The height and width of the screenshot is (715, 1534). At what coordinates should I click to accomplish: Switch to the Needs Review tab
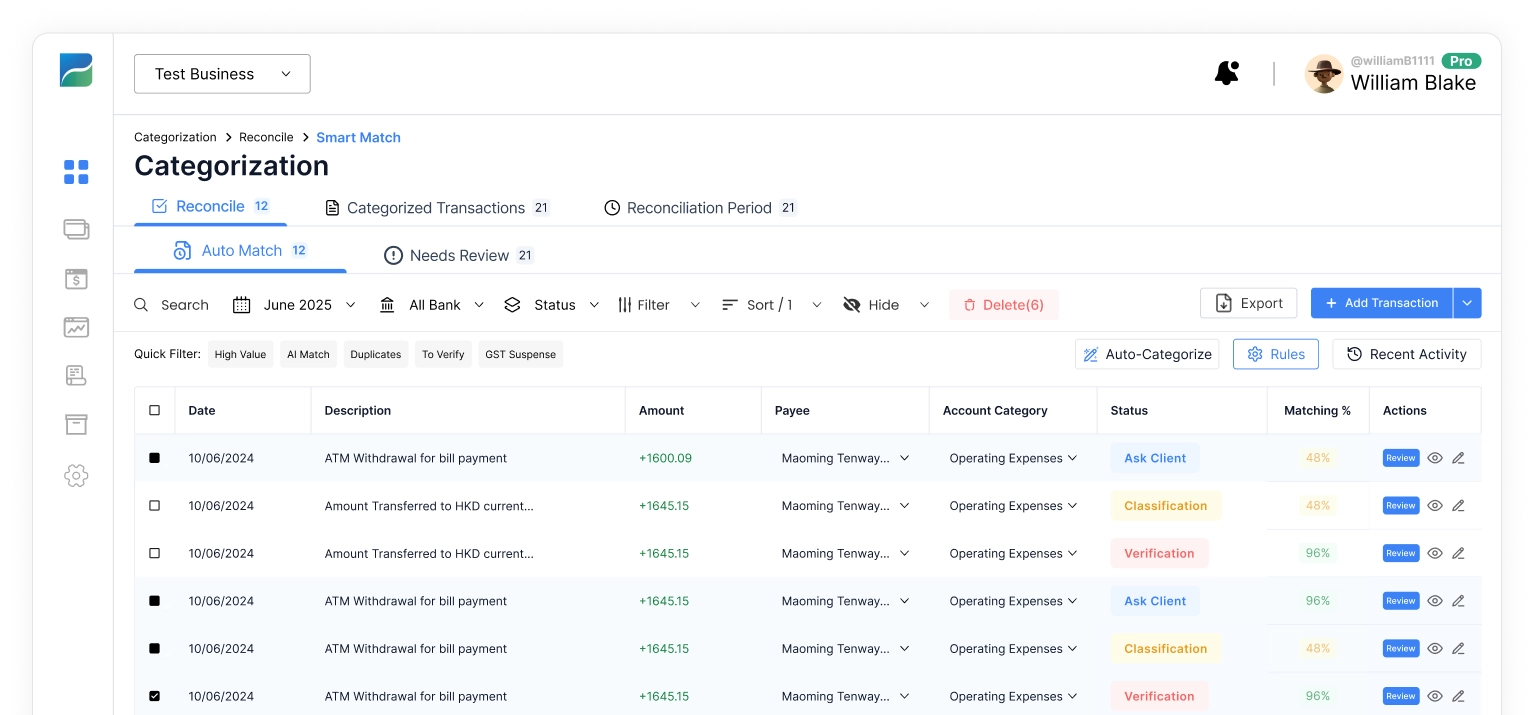458,256
